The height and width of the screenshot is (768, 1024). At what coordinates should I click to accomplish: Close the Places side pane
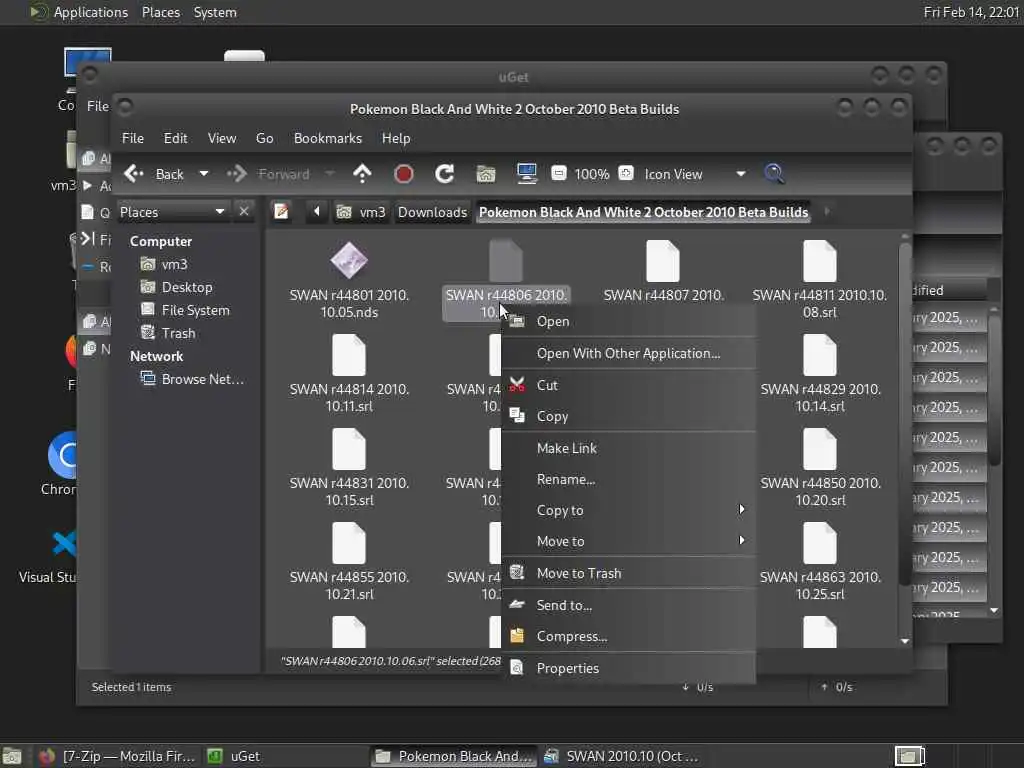pyautogui.click(x=244, y=212)
